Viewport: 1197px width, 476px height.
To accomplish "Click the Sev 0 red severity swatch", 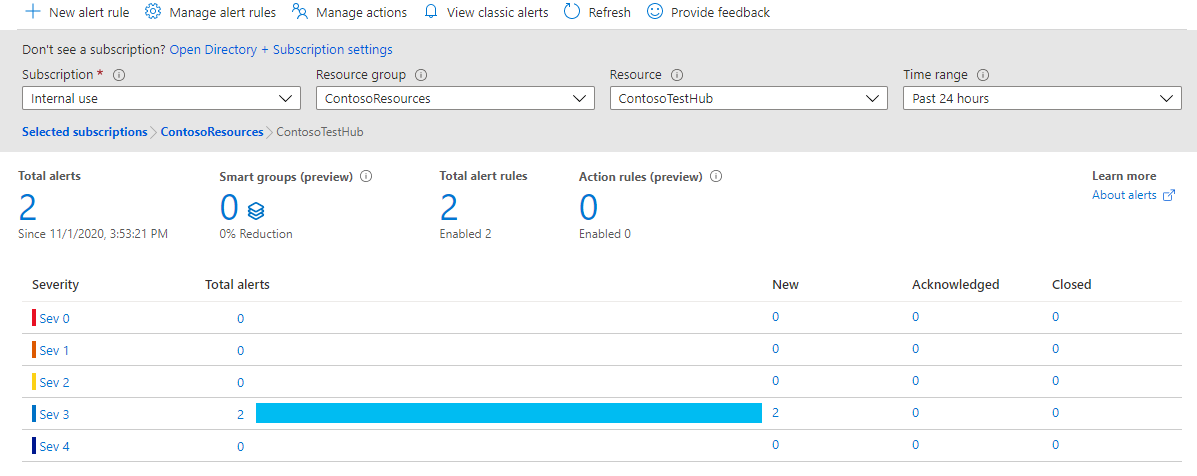I will pos(34,318).
